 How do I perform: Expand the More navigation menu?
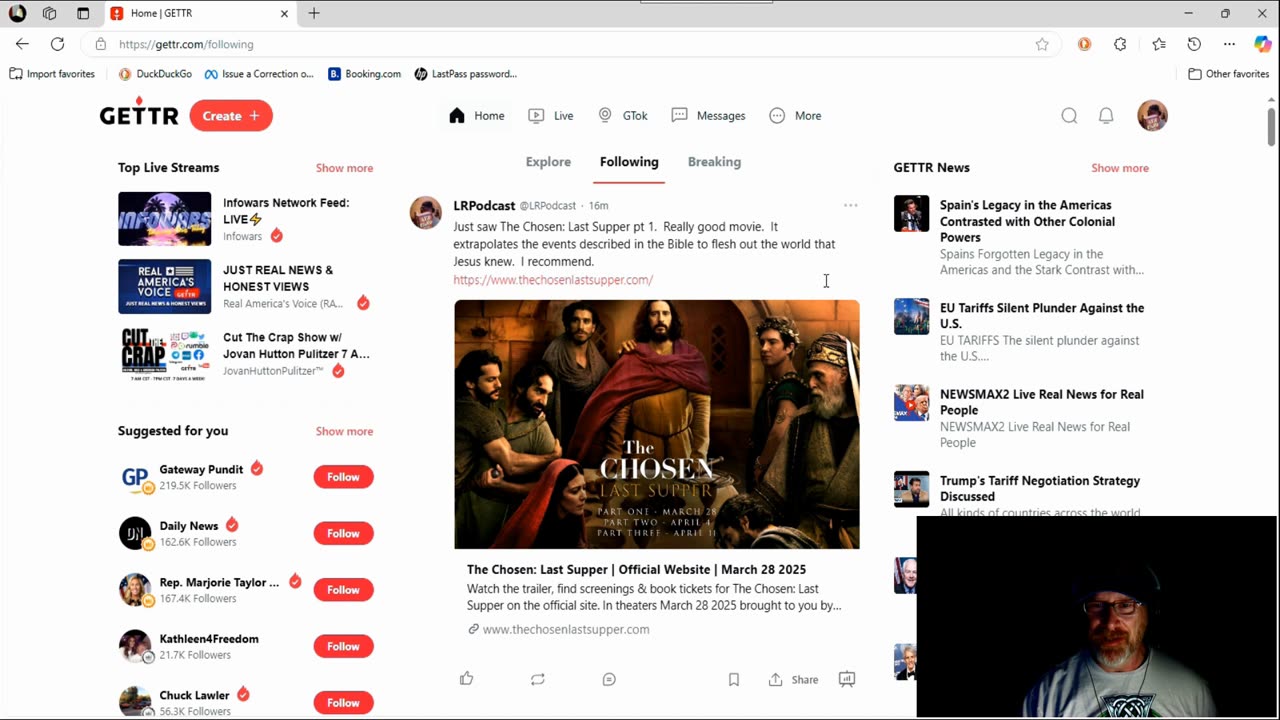[796, 116]
